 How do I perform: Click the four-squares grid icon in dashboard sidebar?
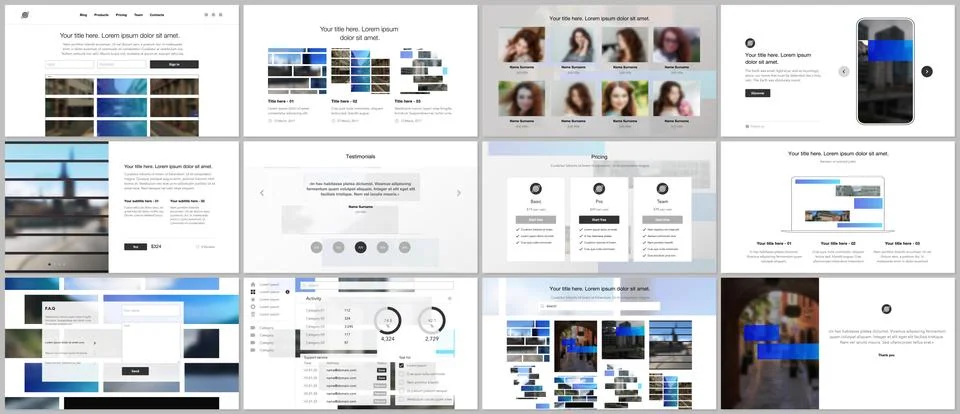pos(253,292)
